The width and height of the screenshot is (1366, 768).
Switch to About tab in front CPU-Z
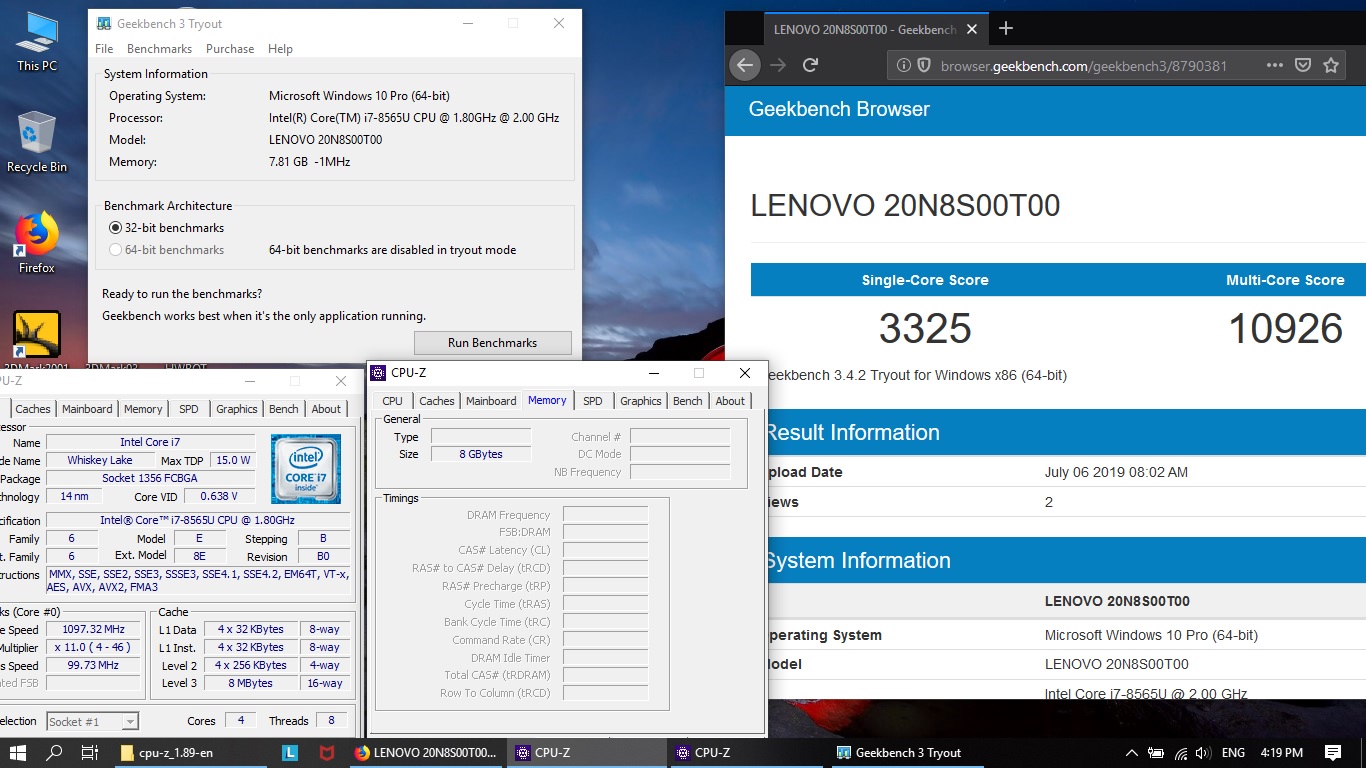730,401
